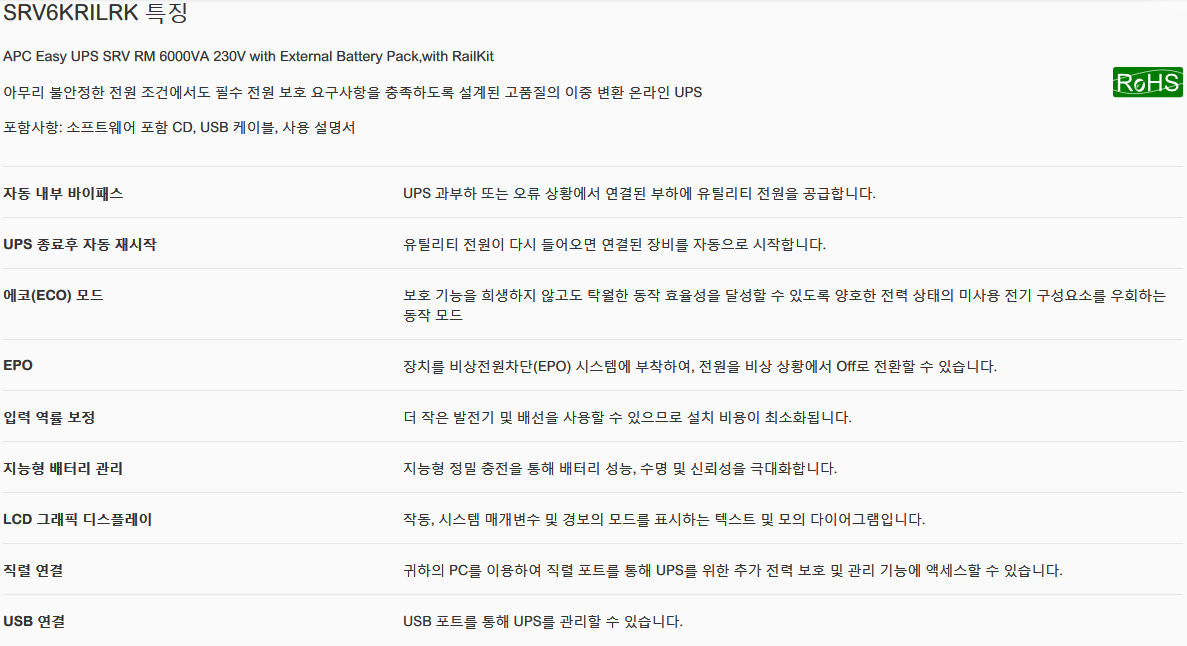
Task: Click the USB 포트 management description
Action: [543, 622]
